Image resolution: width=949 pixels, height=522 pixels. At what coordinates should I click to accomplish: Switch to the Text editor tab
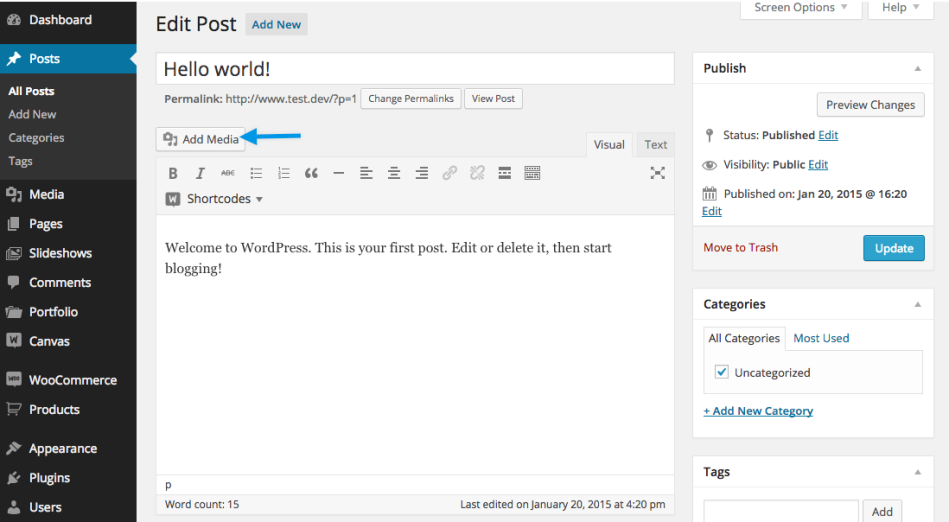[x=655, y=145]
